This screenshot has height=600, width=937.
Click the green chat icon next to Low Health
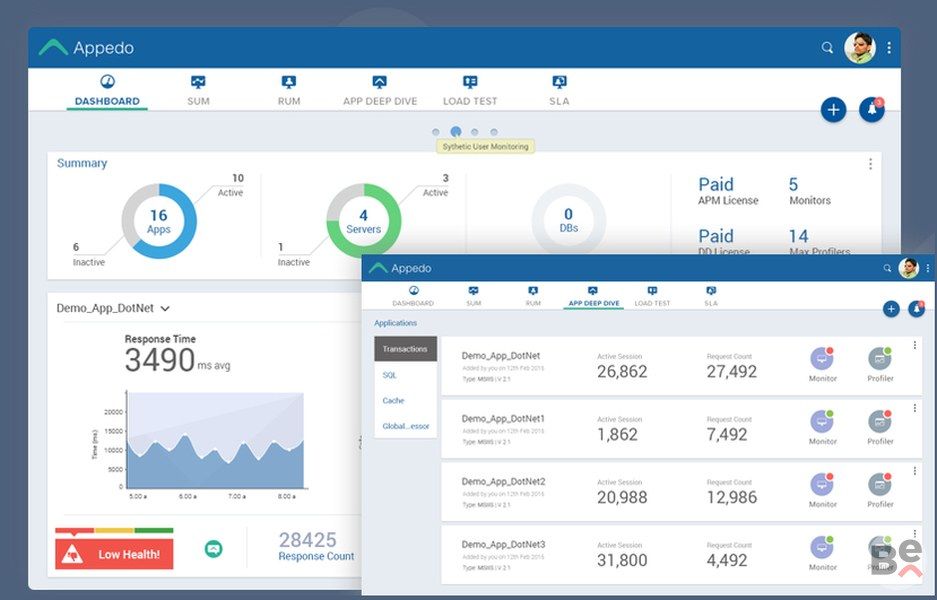tap(213, 549)
